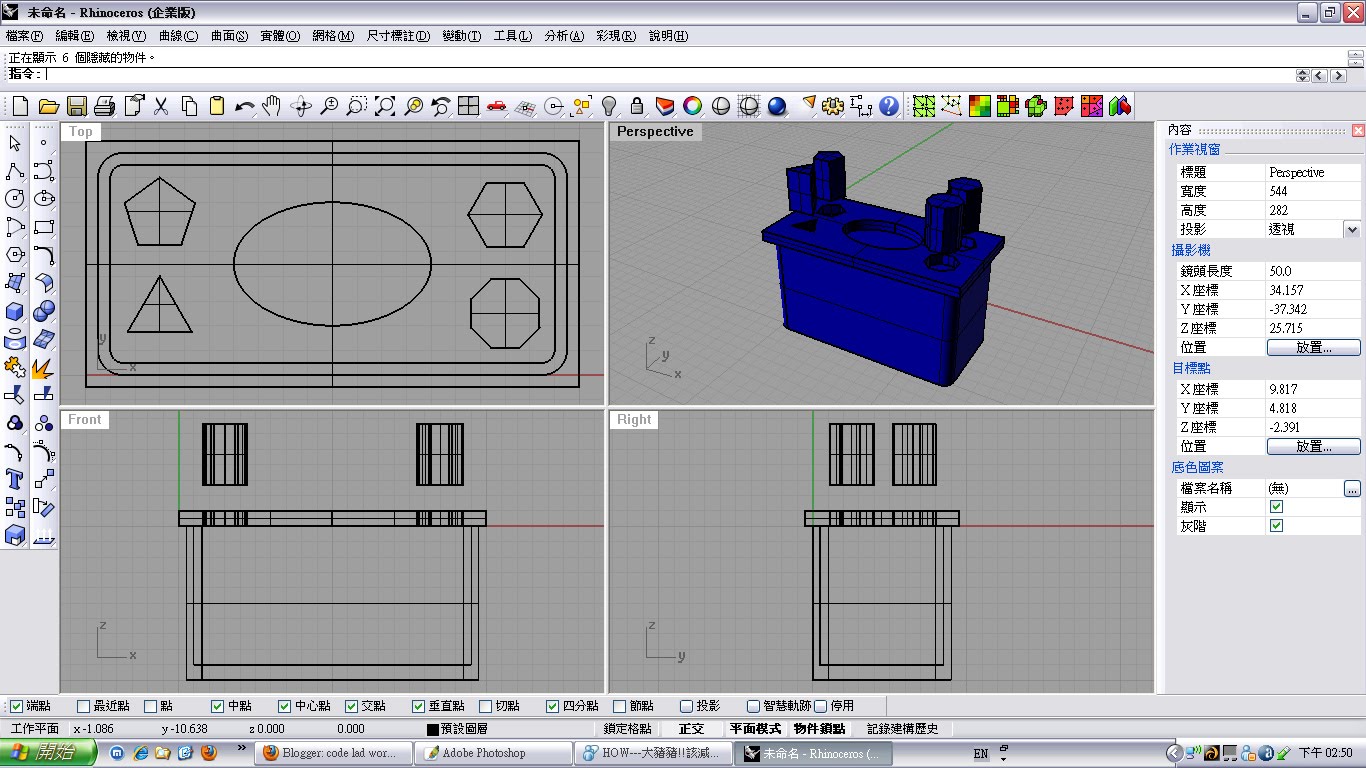The image size is (1366, 768).
Task: Click the target 位置 放置 button
Action: coord(1314,446)
